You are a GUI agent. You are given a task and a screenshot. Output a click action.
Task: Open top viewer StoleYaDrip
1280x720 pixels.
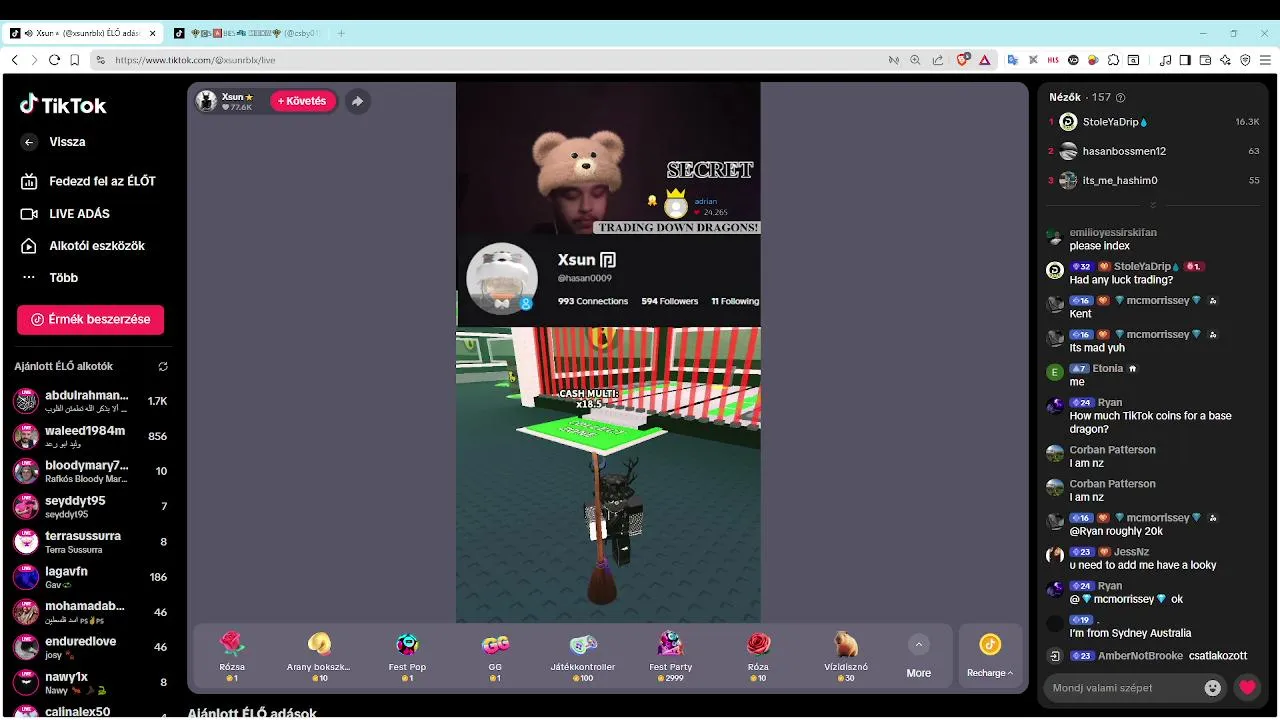click(x=1153, y=122)
